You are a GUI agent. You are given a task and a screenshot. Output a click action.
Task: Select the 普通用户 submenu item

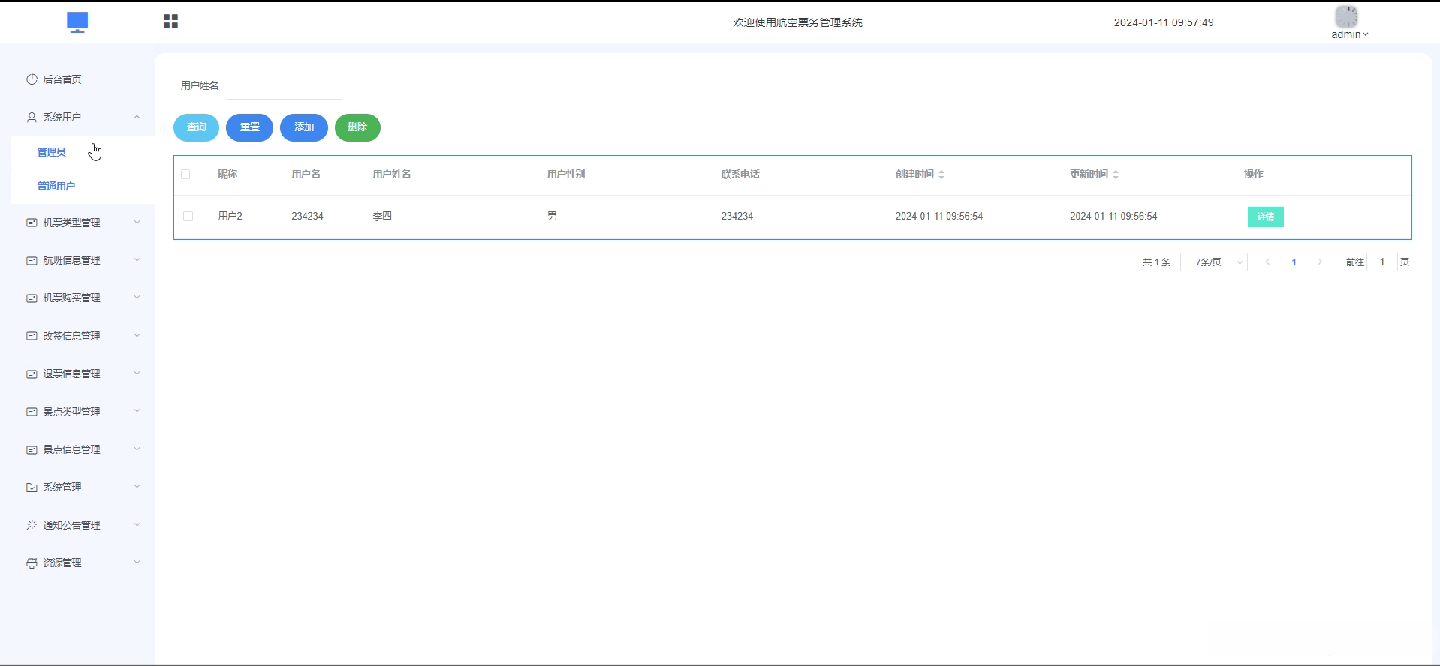pos(56,186)
